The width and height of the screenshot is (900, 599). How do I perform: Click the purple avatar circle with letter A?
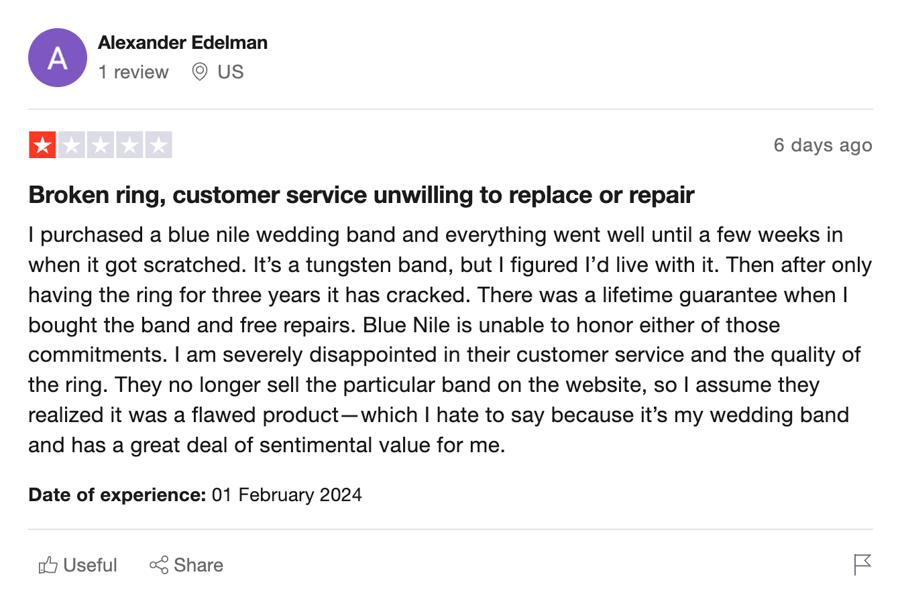[x=57, y=57]
